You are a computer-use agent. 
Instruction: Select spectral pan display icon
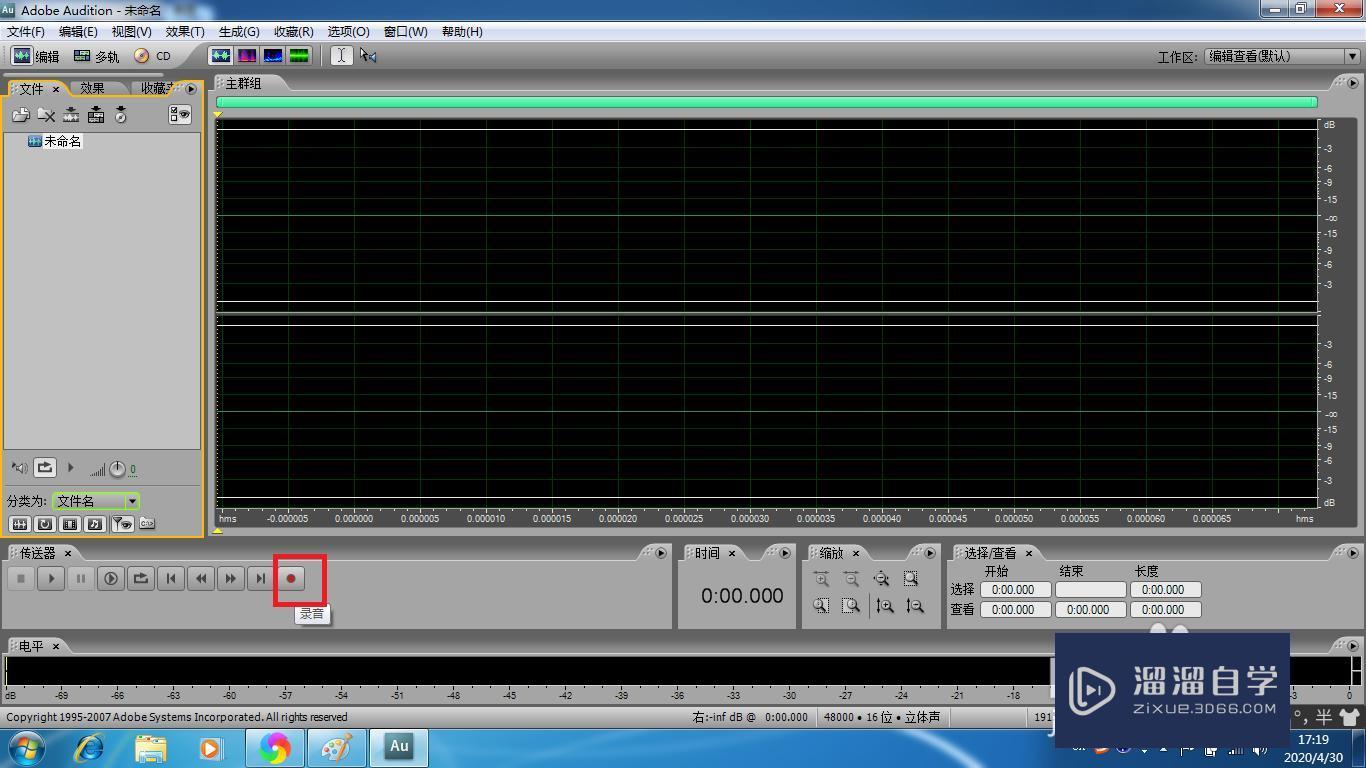point(273,56)
